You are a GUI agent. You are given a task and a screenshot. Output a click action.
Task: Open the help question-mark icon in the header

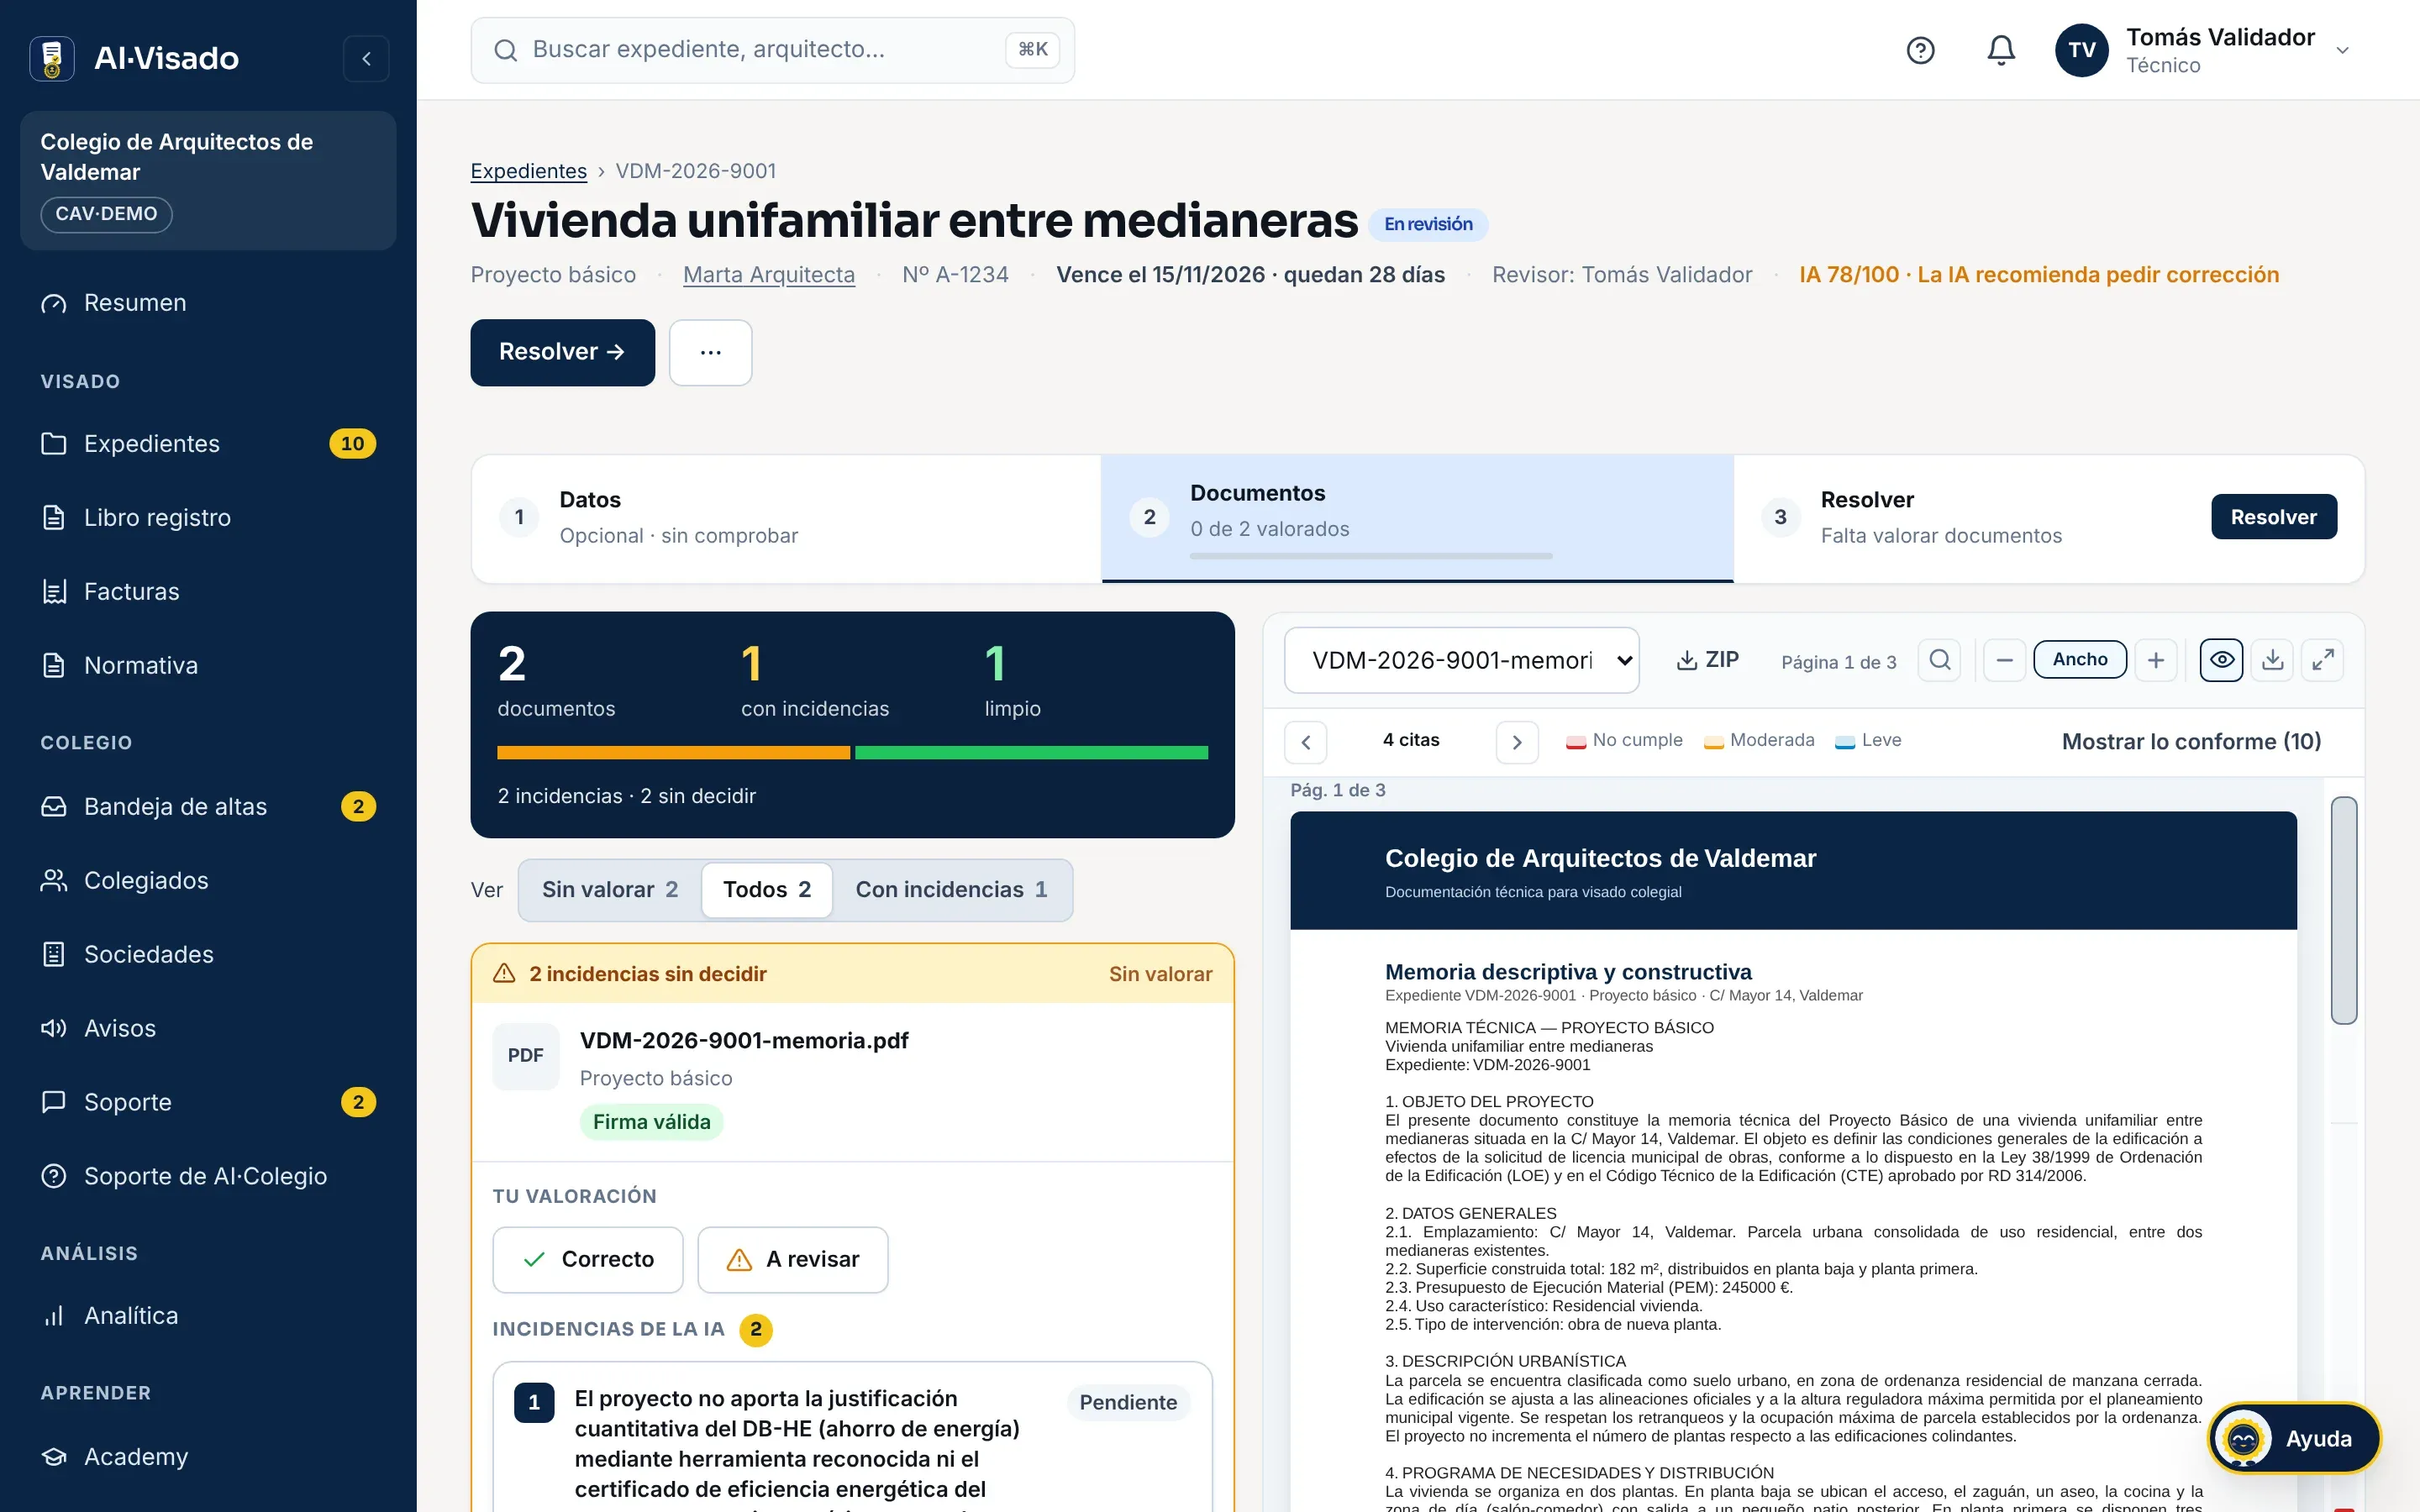click(x=1920, y=50)
